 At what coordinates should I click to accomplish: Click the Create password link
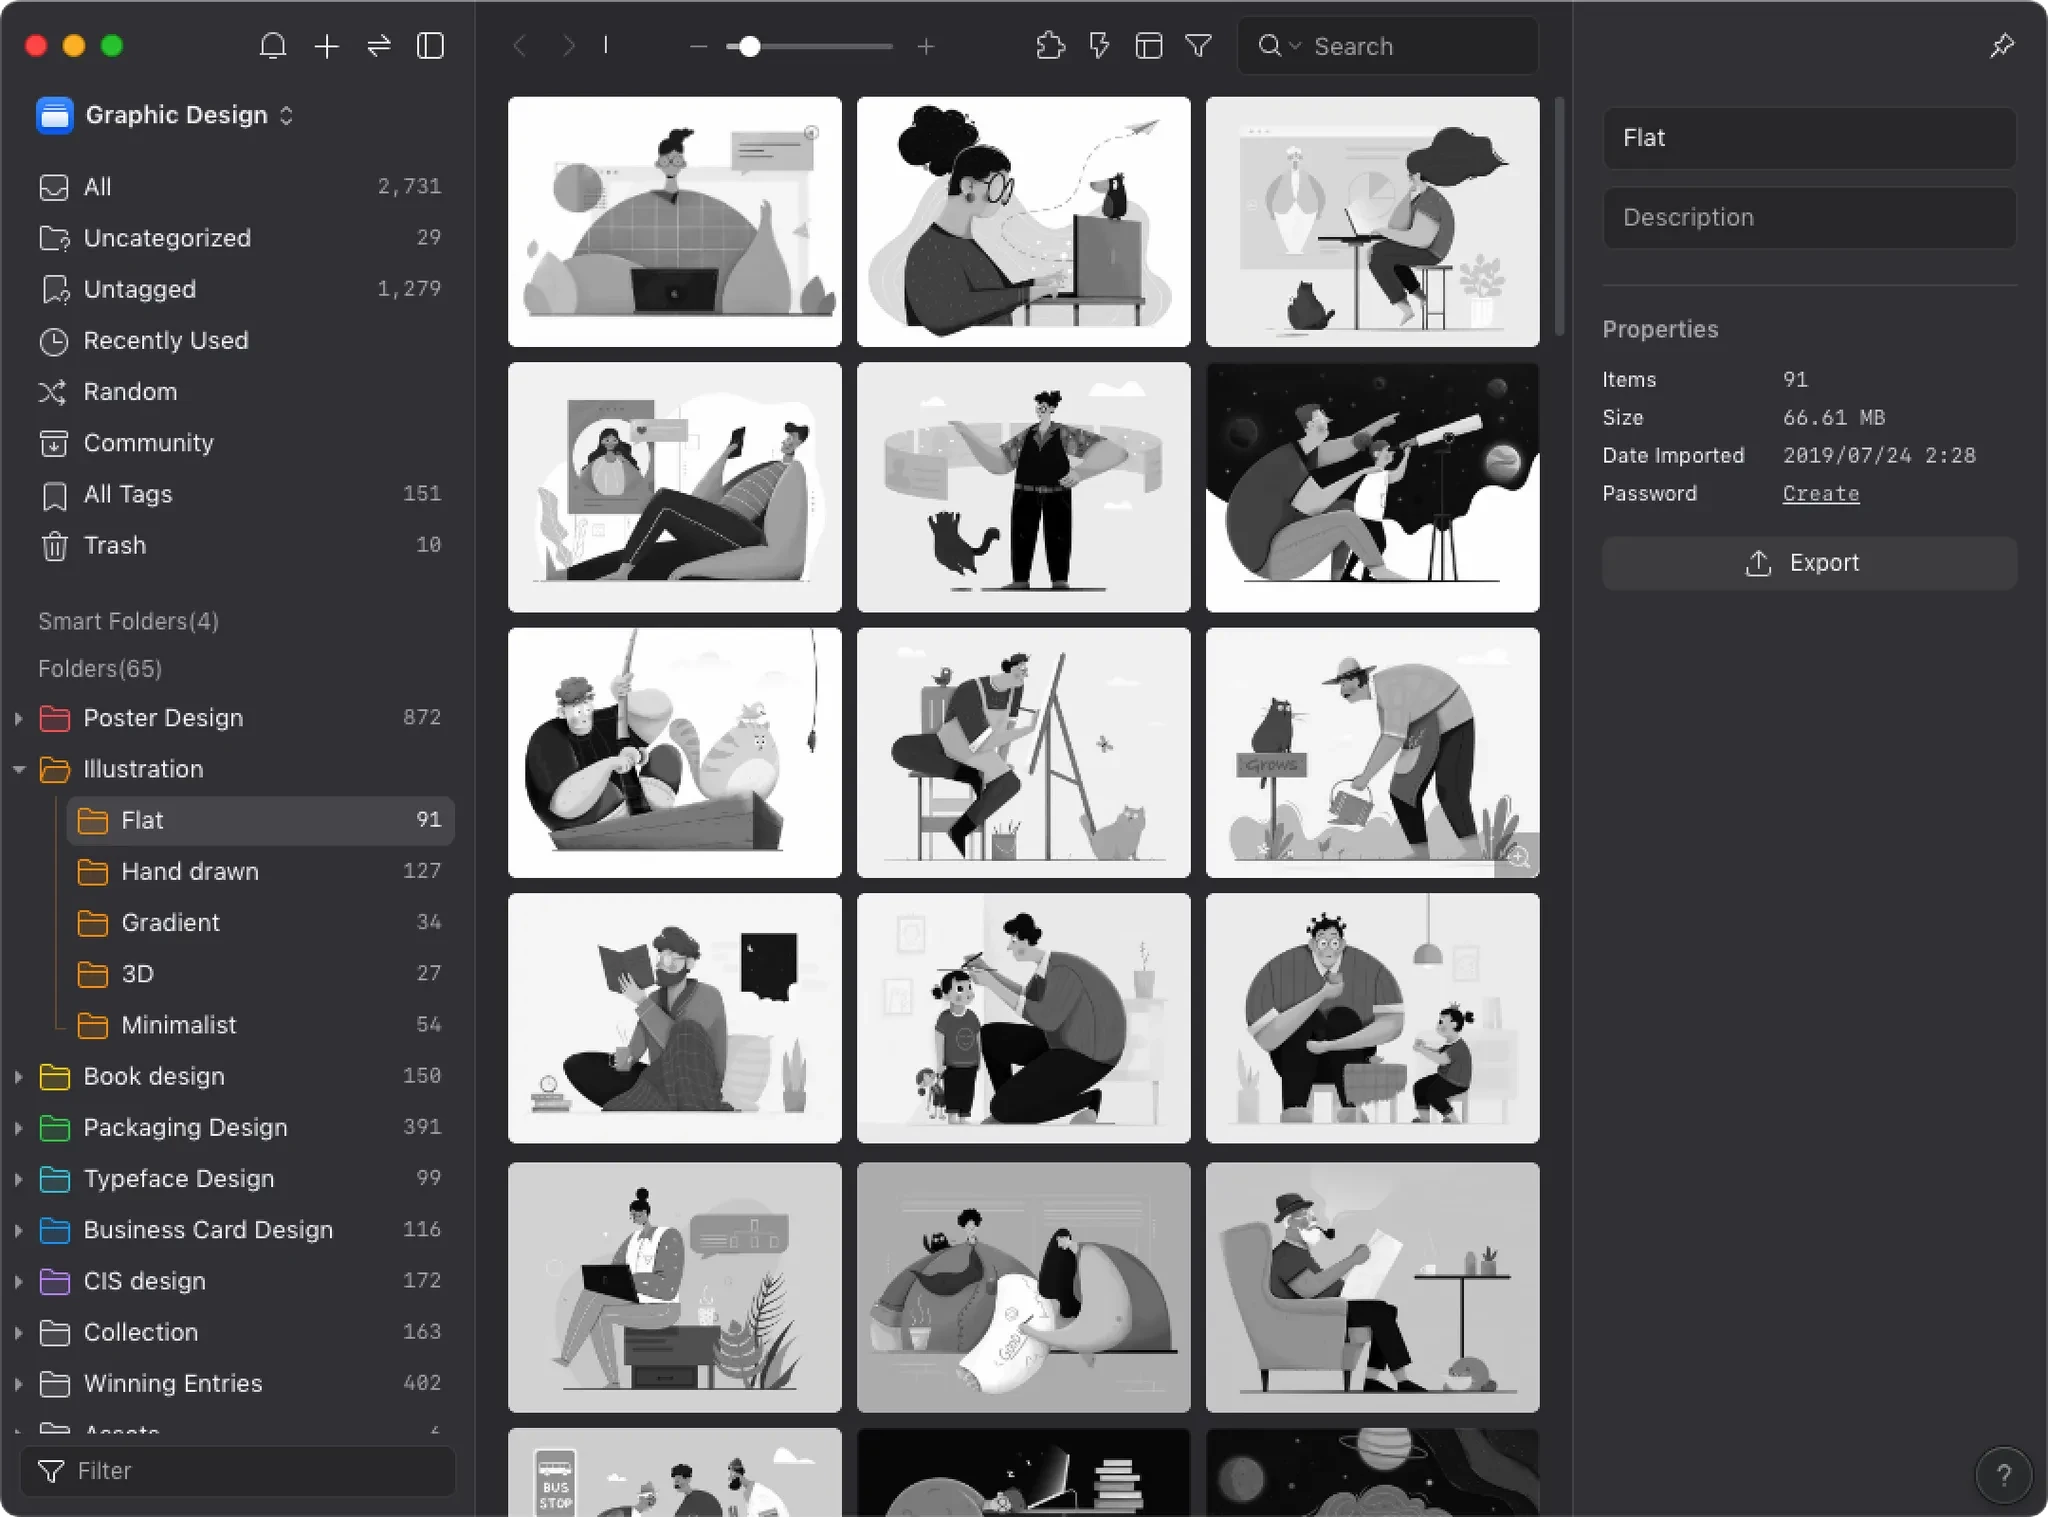(1820, 493)
